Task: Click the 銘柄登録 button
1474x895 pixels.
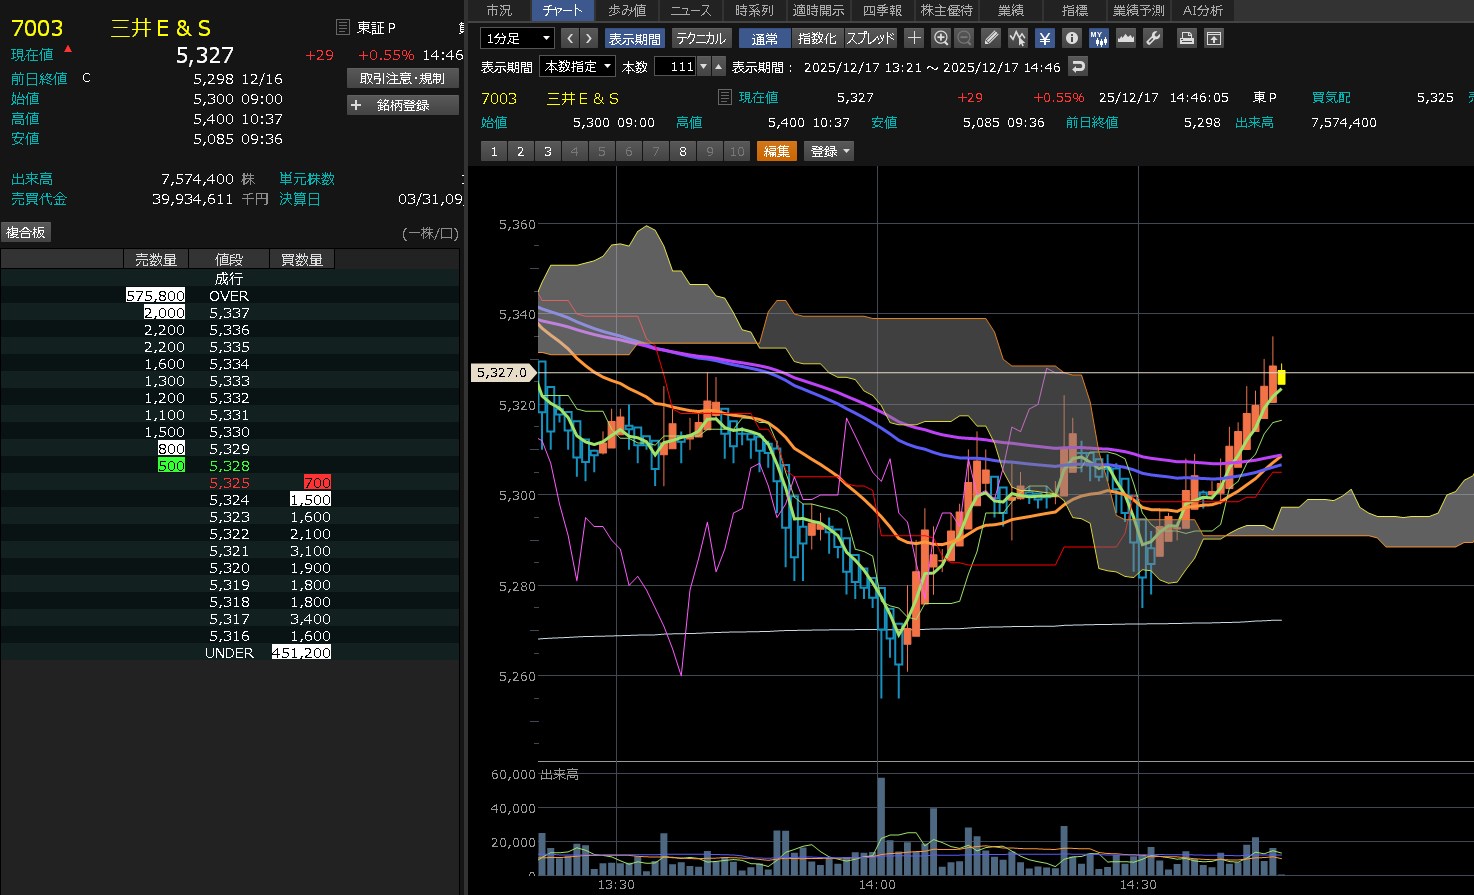Action: click(x=403, y=105)
